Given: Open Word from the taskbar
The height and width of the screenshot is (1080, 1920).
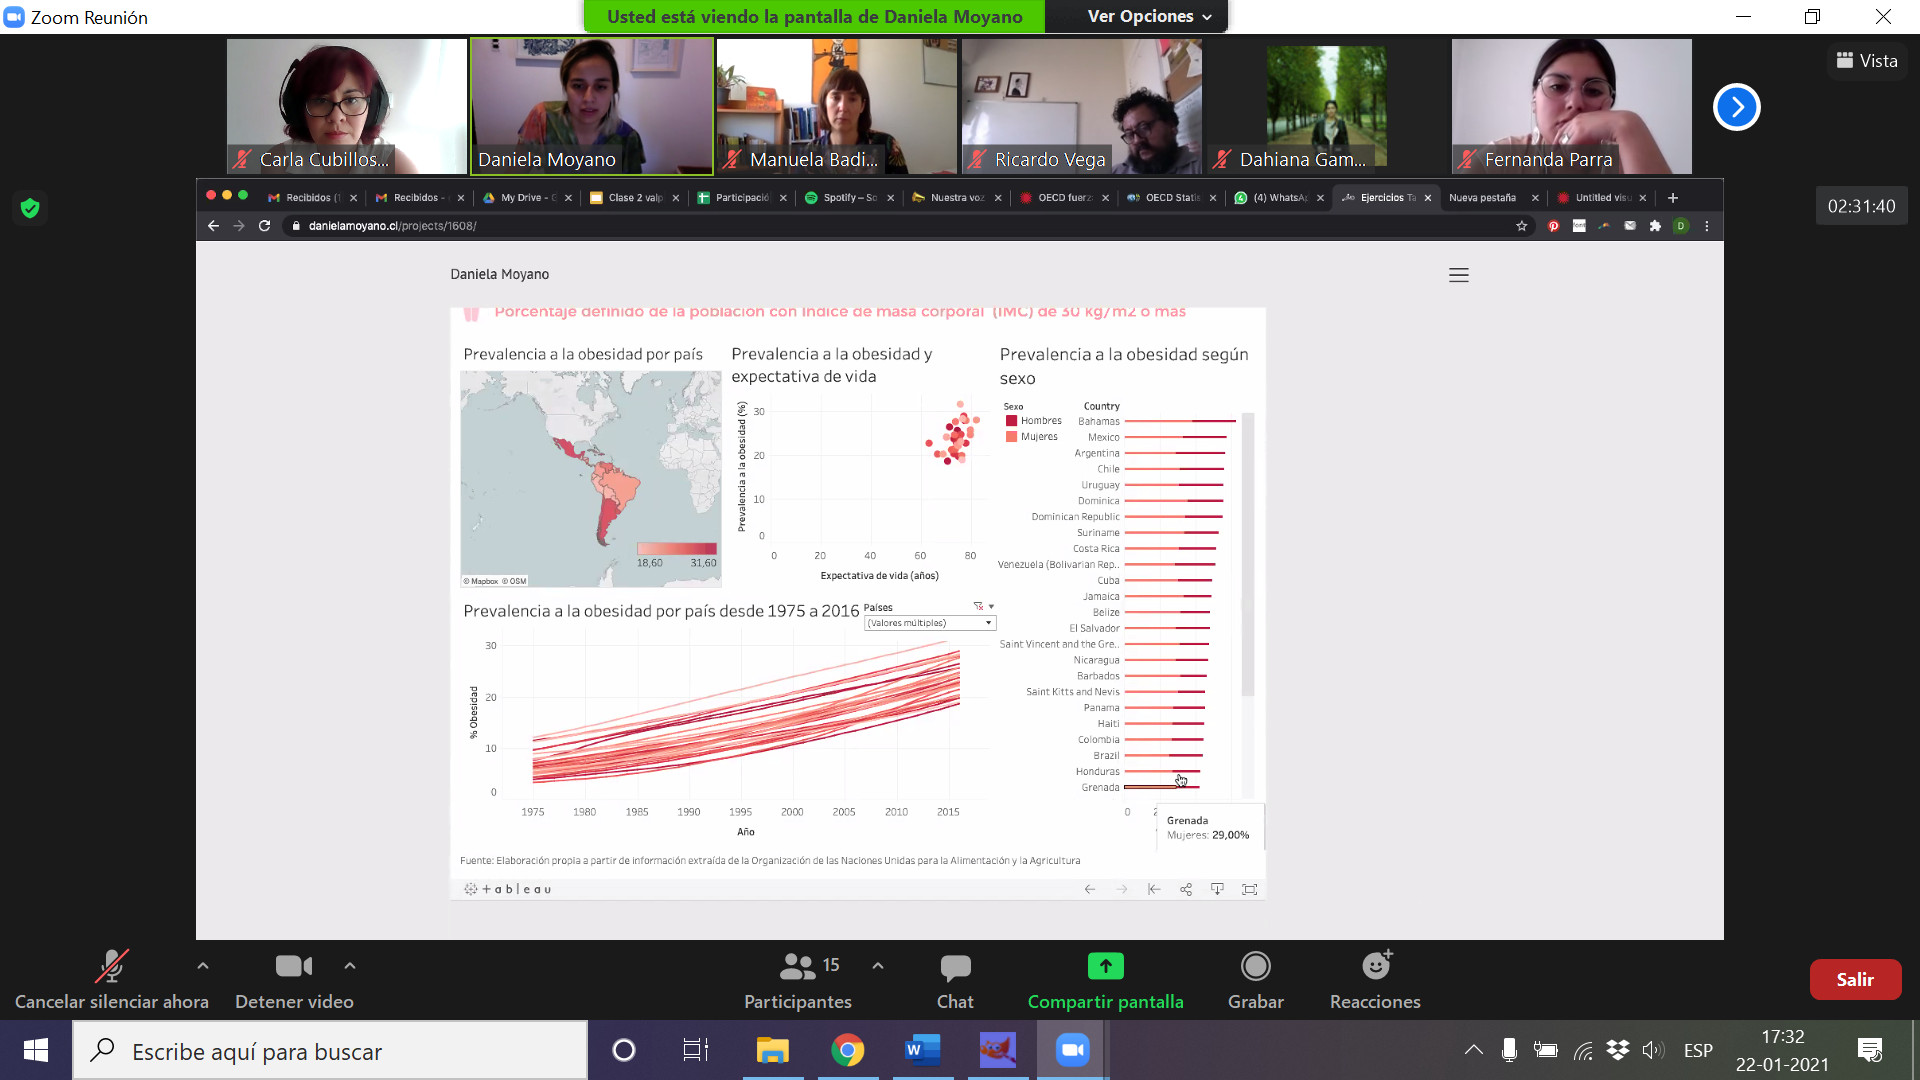Looking at the screenshot, I should [922, 1050].
